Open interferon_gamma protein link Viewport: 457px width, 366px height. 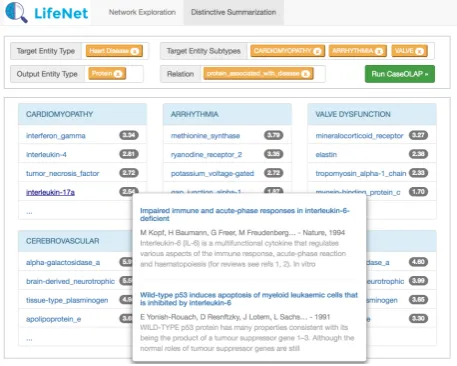pyautogui.click(x=56, y=136)
